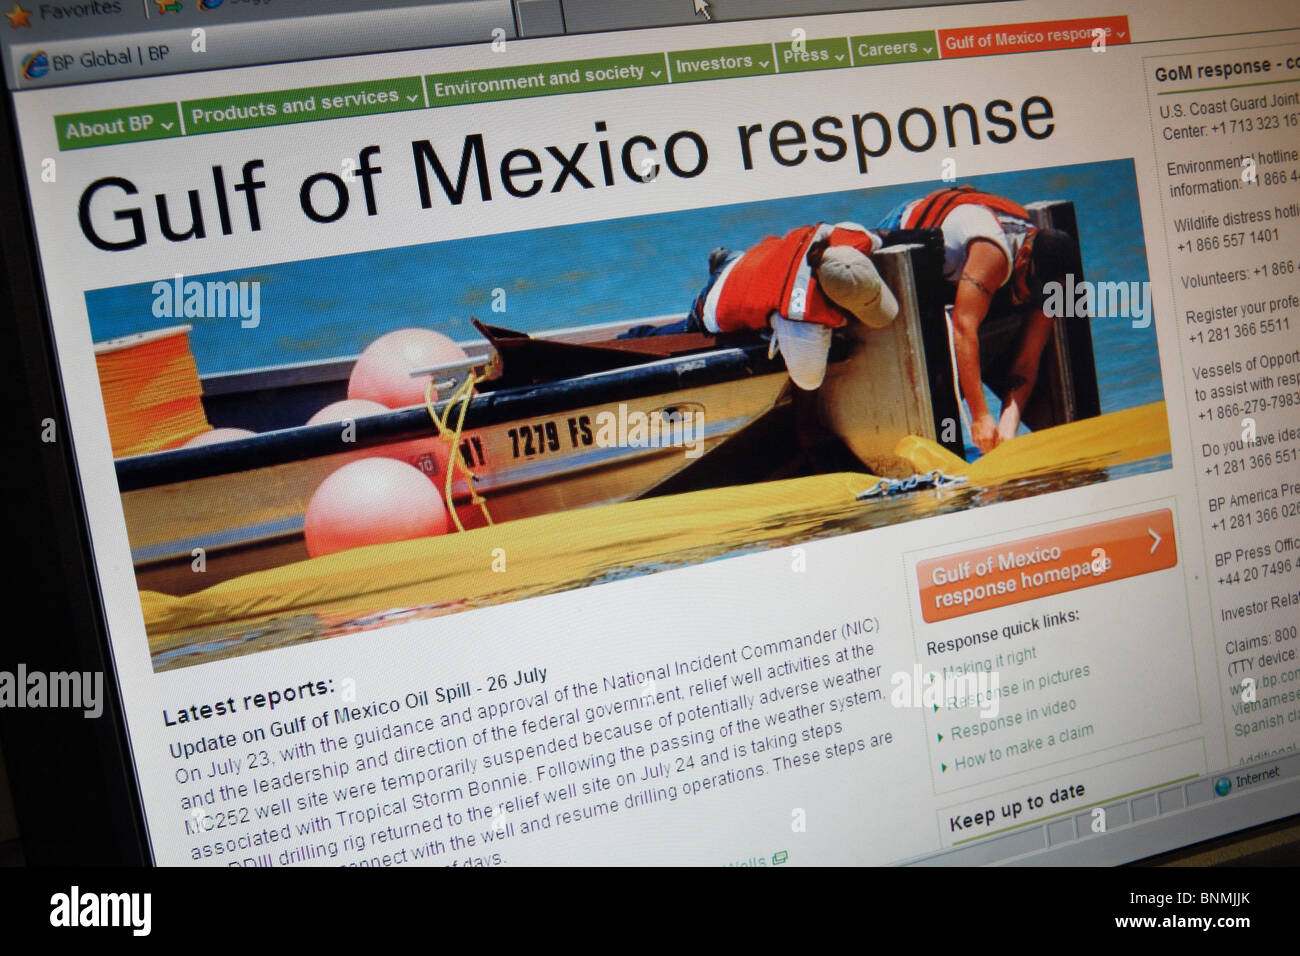Viewport: 1300px width, 956px height.
Task: Expand the About BP dropdown chevron
Action: [x=167, y=125]
